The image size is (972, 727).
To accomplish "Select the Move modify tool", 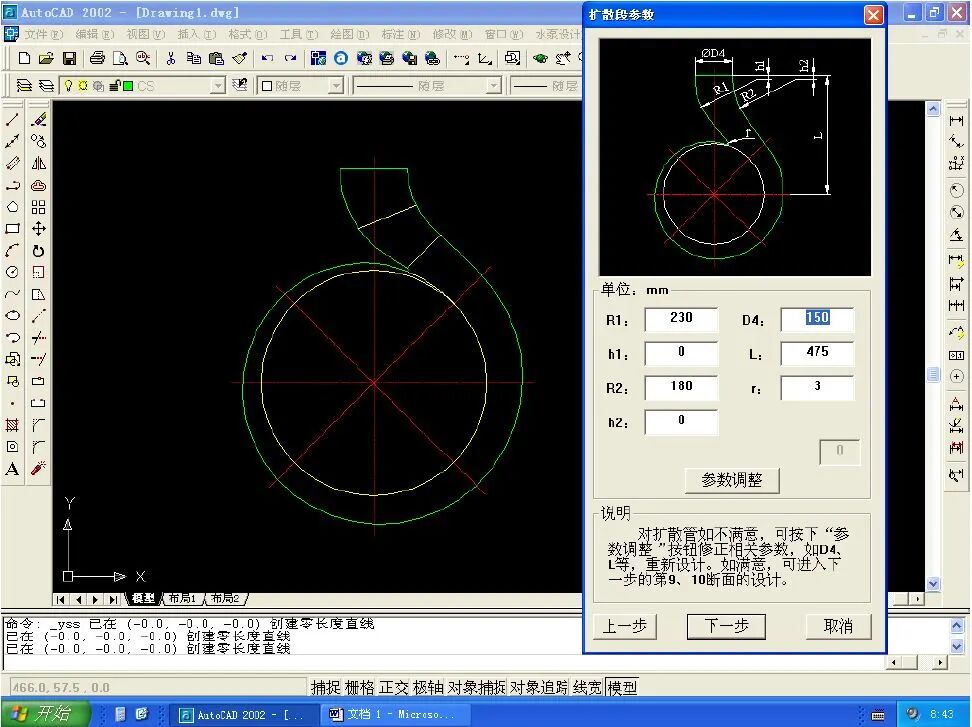I will click(x=38, y=229).
